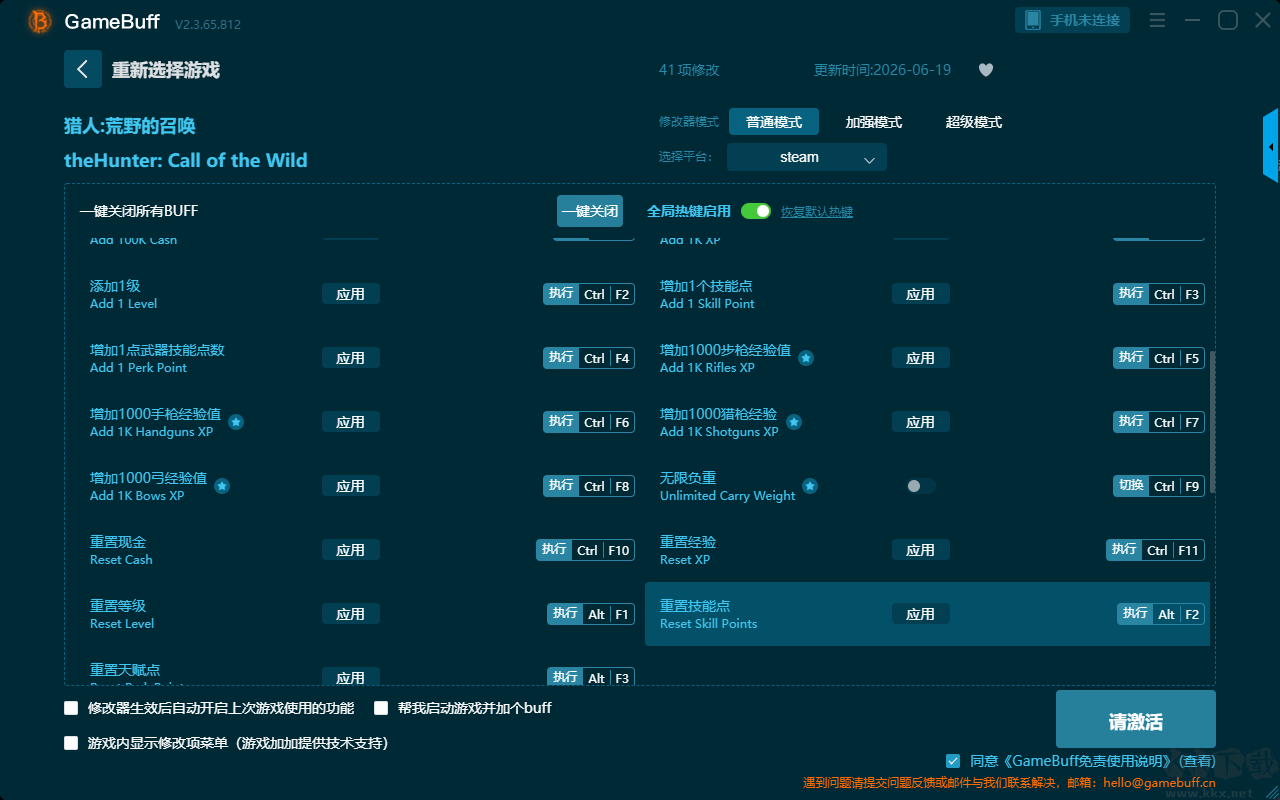This screenshot has width=1280, height=800.
Task: Apply the Add 1 Perk Point cheat
Action: (x=351, y=358)
